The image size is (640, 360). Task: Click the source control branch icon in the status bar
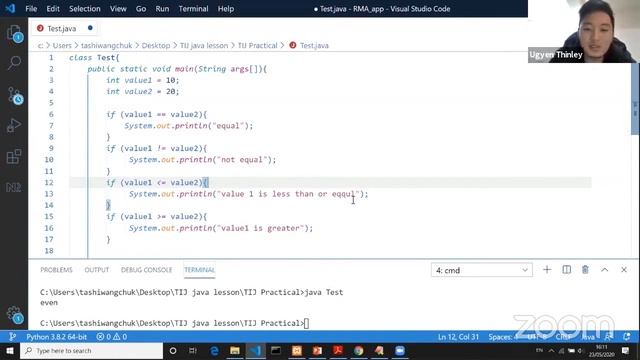13,337
